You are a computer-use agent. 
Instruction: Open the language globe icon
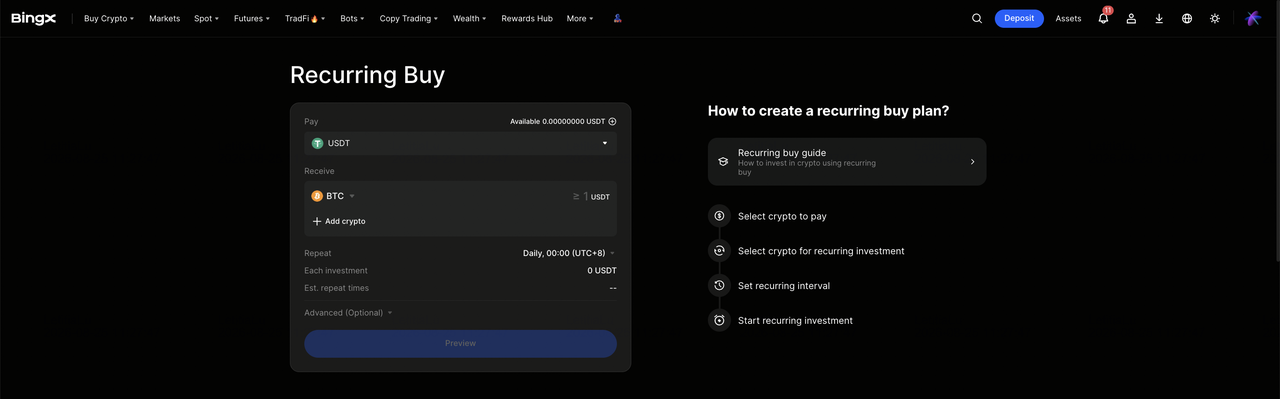pos(1187,18)
